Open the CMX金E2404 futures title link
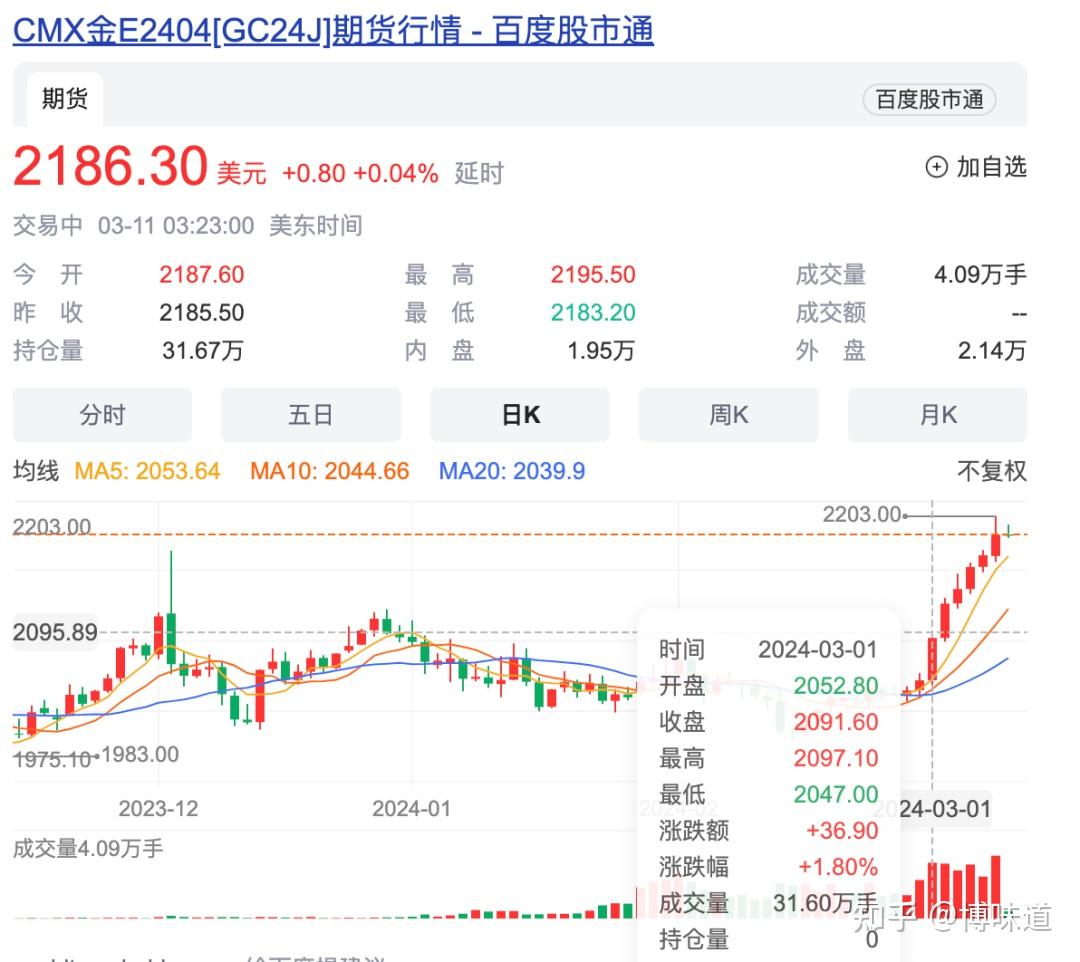Viewport: 1080px width, 962px height. tap(333, 30)
